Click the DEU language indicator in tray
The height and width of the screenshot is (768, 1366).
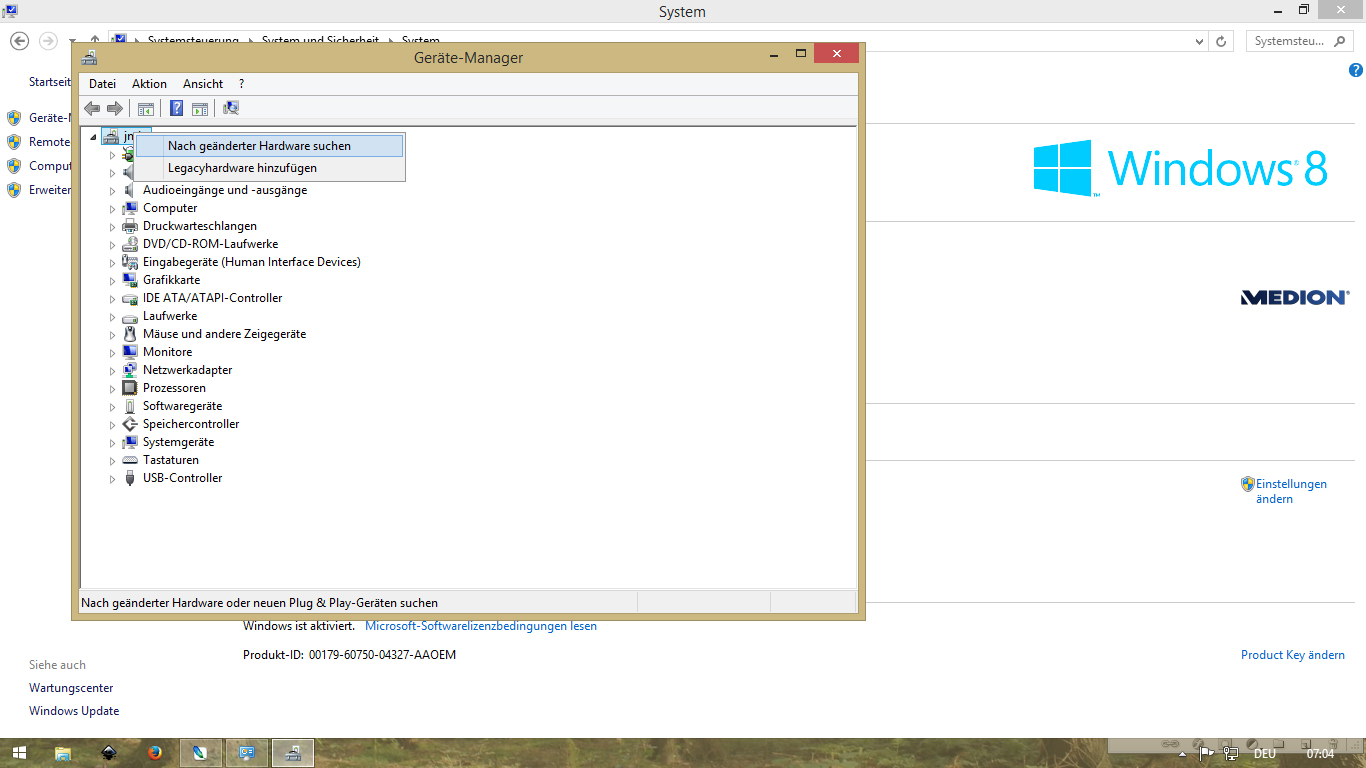(1264, 754)
